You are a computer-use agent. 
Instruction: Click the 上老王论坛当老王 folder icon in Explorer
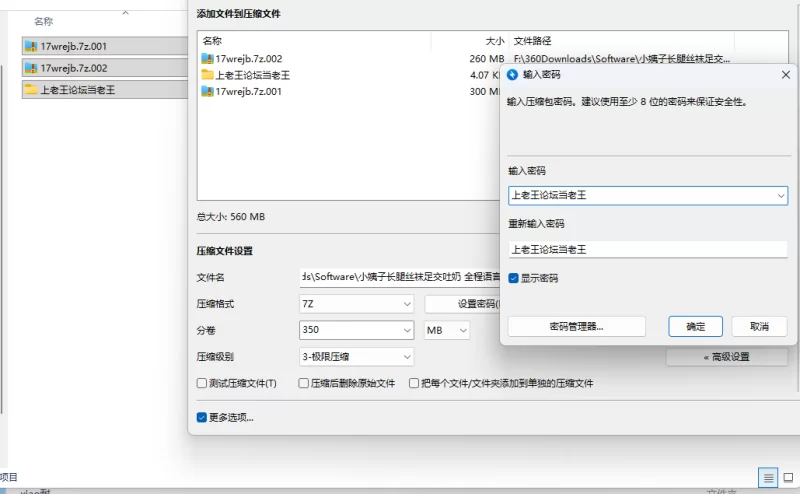click(31, 89)
